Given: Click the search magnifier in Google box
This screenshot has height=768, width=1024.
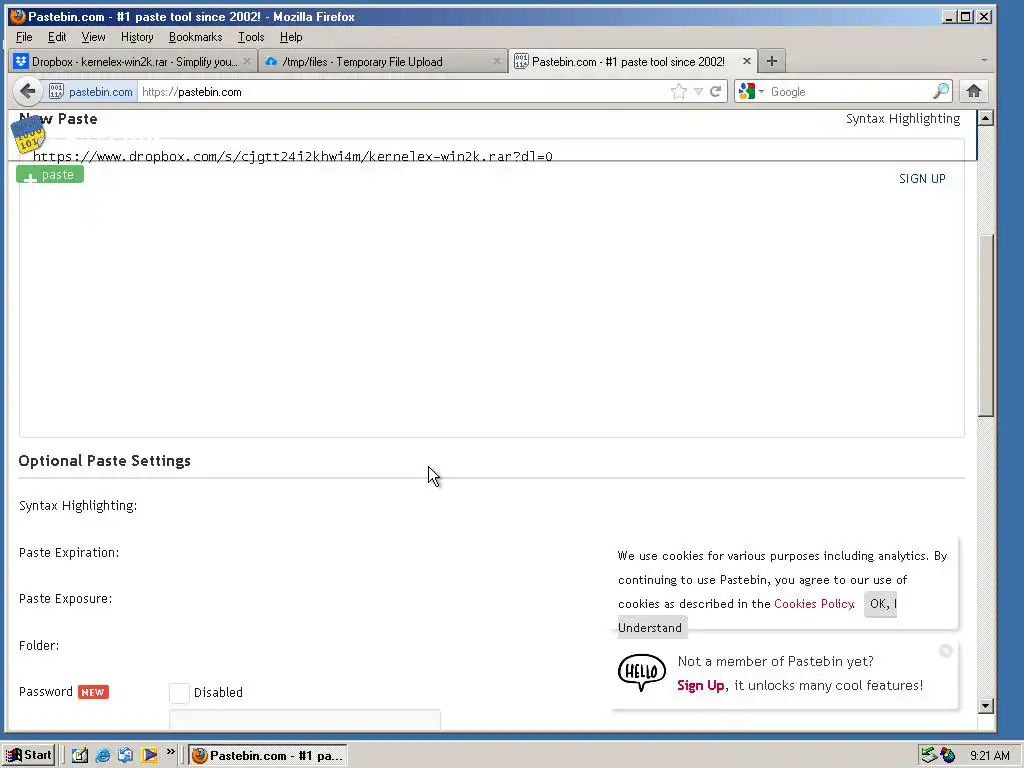Looking at the screenshot, I should [940, 91].
